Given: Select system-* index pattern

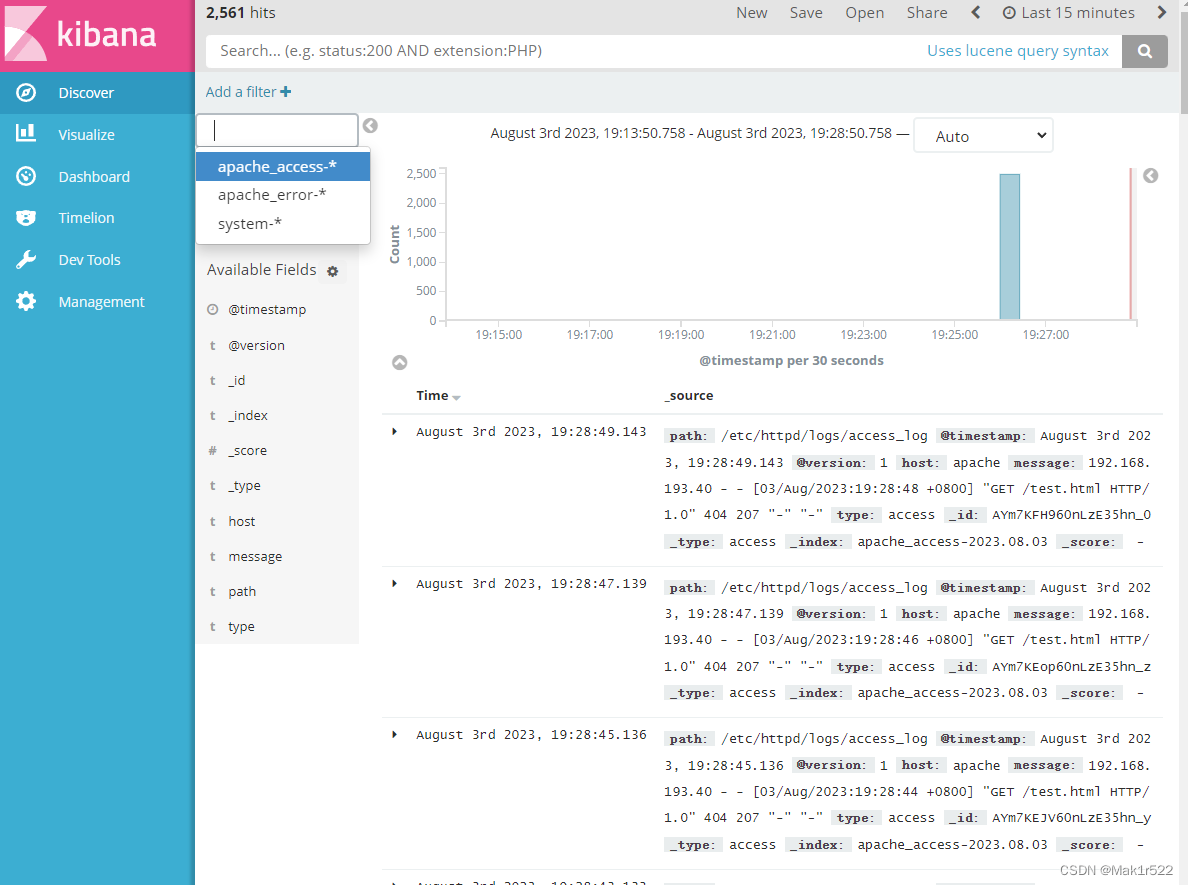Looking at the screenshot, I should 283,224.
